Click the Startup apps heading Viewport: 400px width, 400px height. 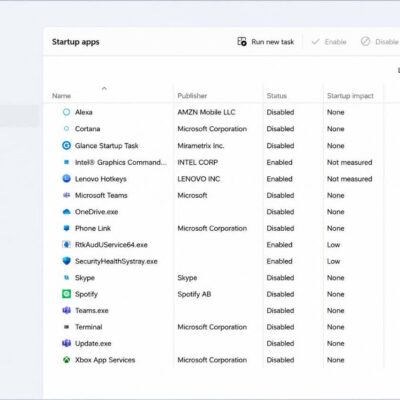[76, 42]
